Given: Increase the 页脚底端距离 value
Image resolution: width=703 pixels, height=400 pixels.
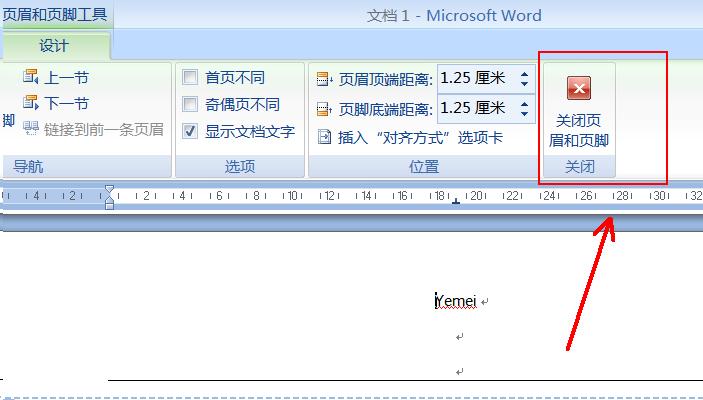Looking at the screenshot, I should coord(525,104).
